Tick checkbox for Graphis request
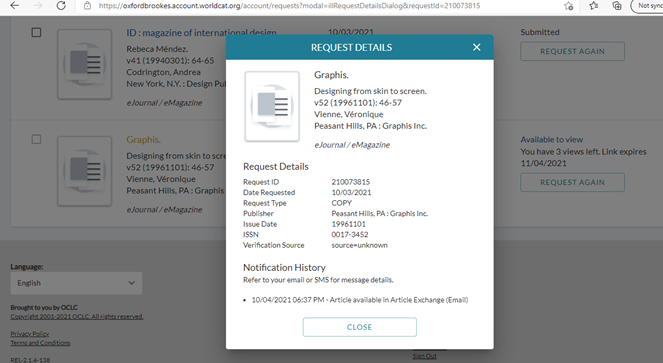 coord(36,139)
